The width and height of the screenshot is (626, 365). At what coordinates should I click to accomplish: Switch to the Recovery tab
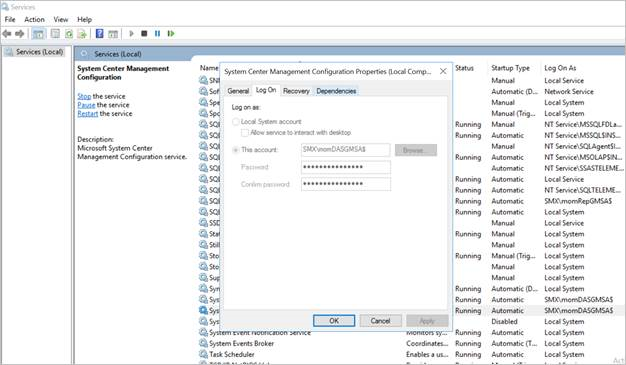tap(296, 91)
